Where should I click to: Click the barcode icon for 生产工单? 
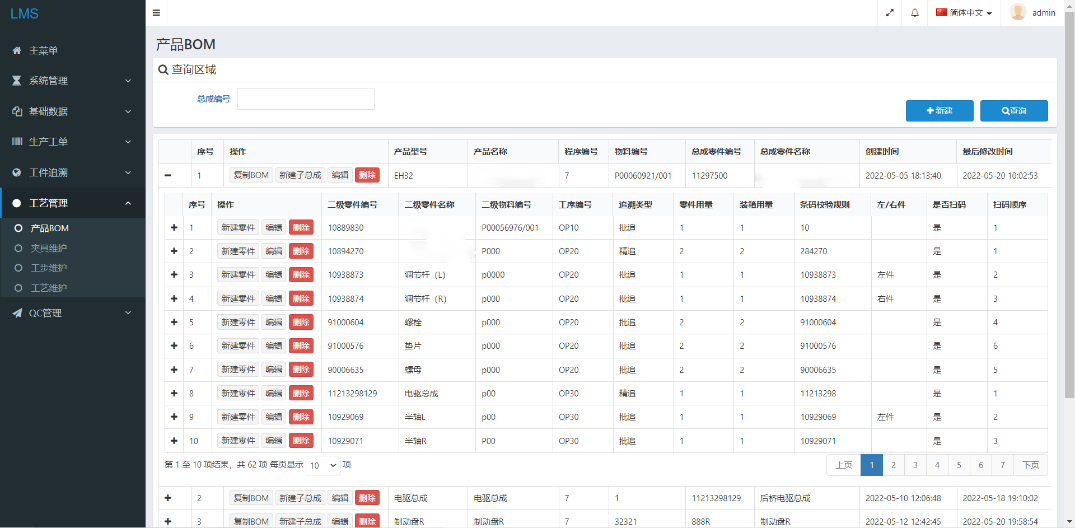(x=17, y=142)
